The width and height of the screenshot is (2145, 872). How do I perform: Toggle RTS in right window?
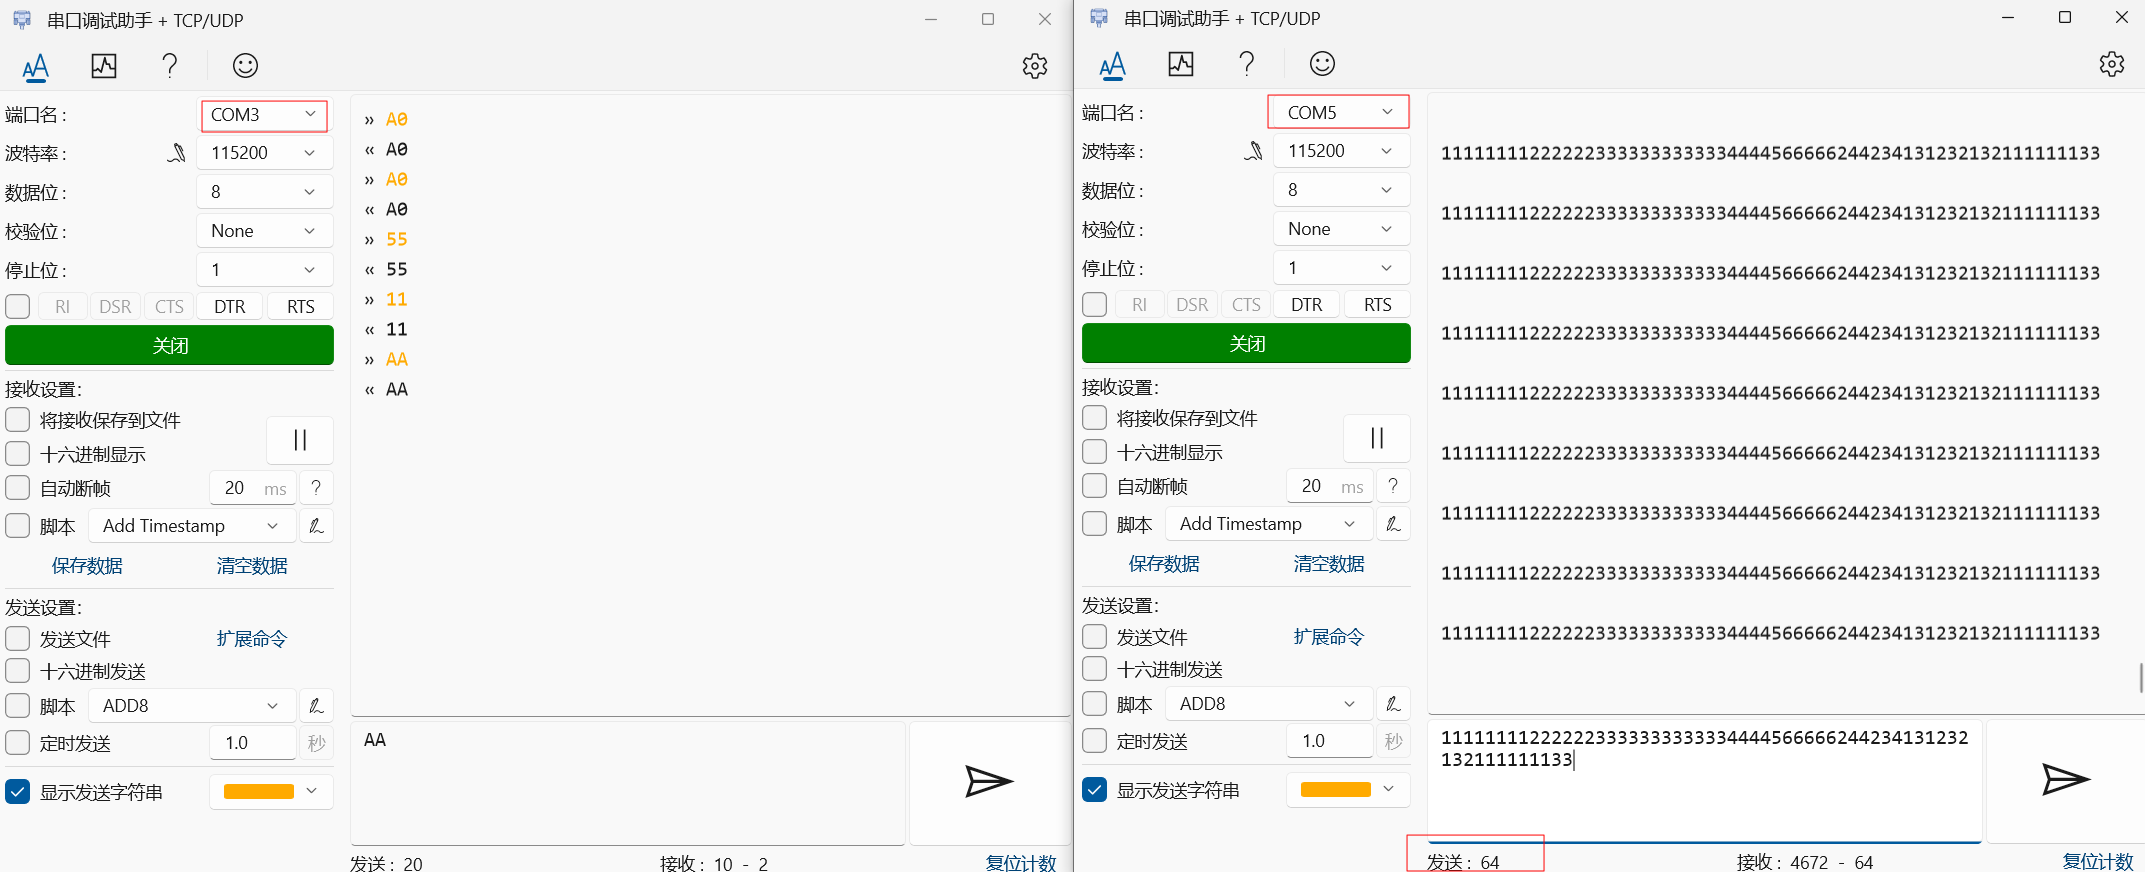coord(1377,305)
